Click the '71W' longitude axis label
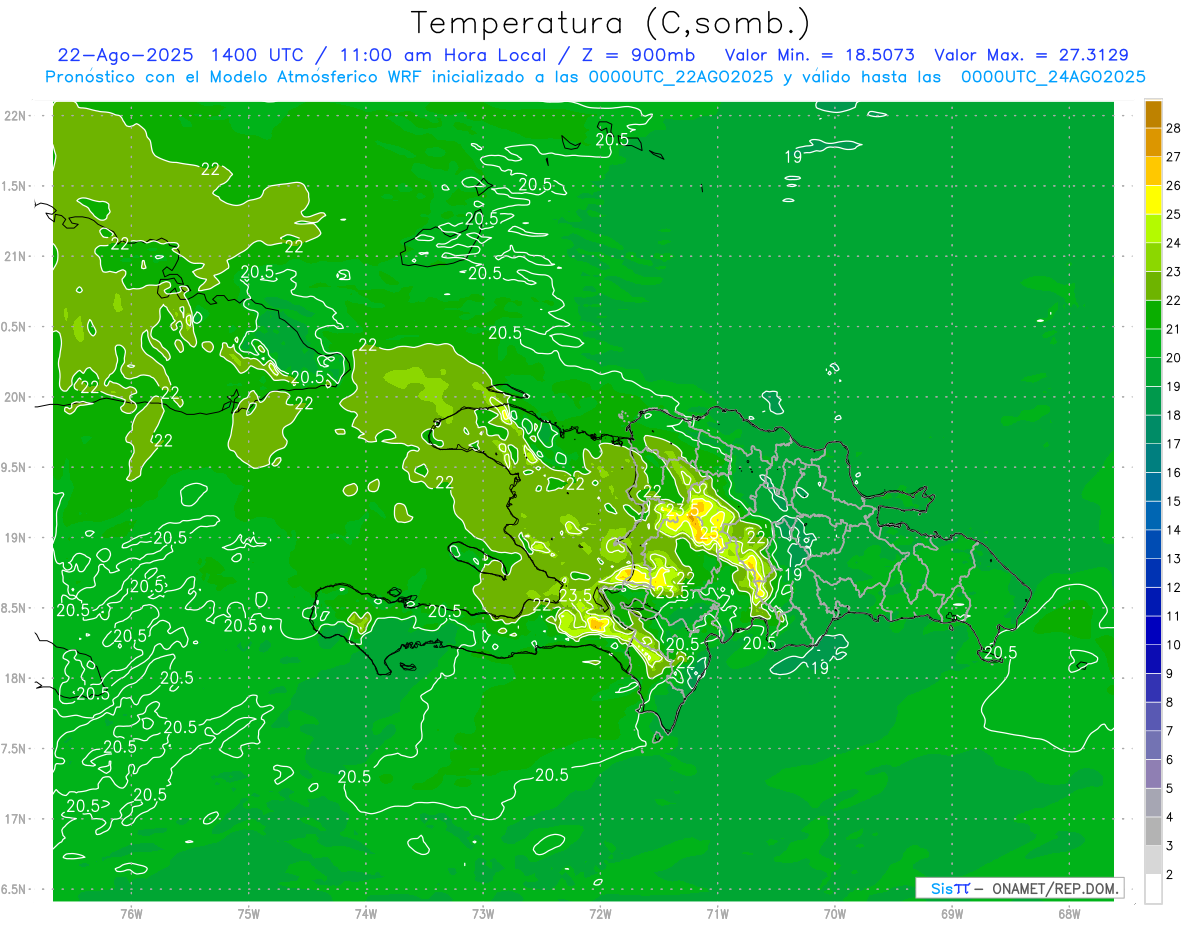Viewport: 1200px width, 927px height. pos(718,913)
